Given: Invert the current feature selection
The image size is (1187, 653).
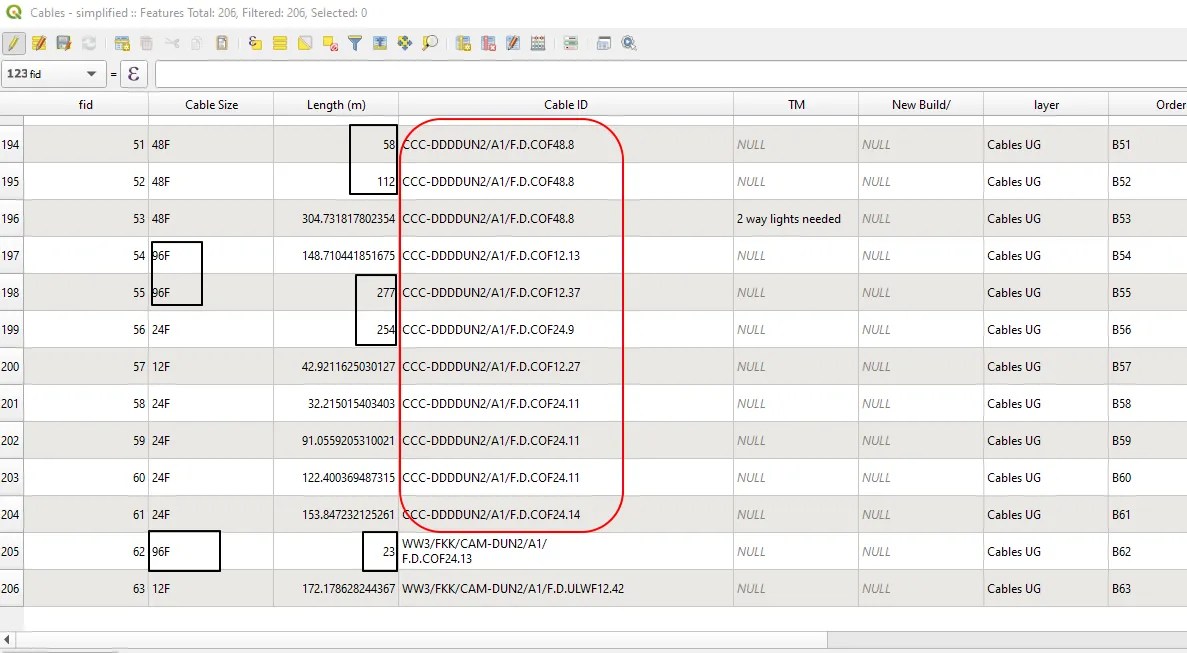Looking at the screenshot, I should click(305, 43).
